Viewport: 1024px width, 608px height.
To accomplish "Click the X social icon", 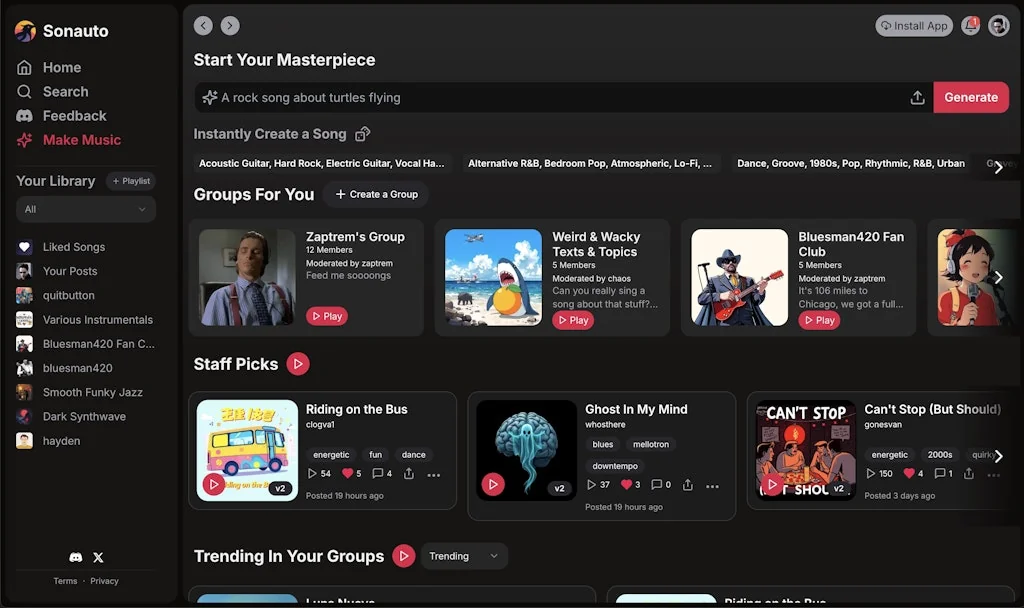I will click(97, 557).
